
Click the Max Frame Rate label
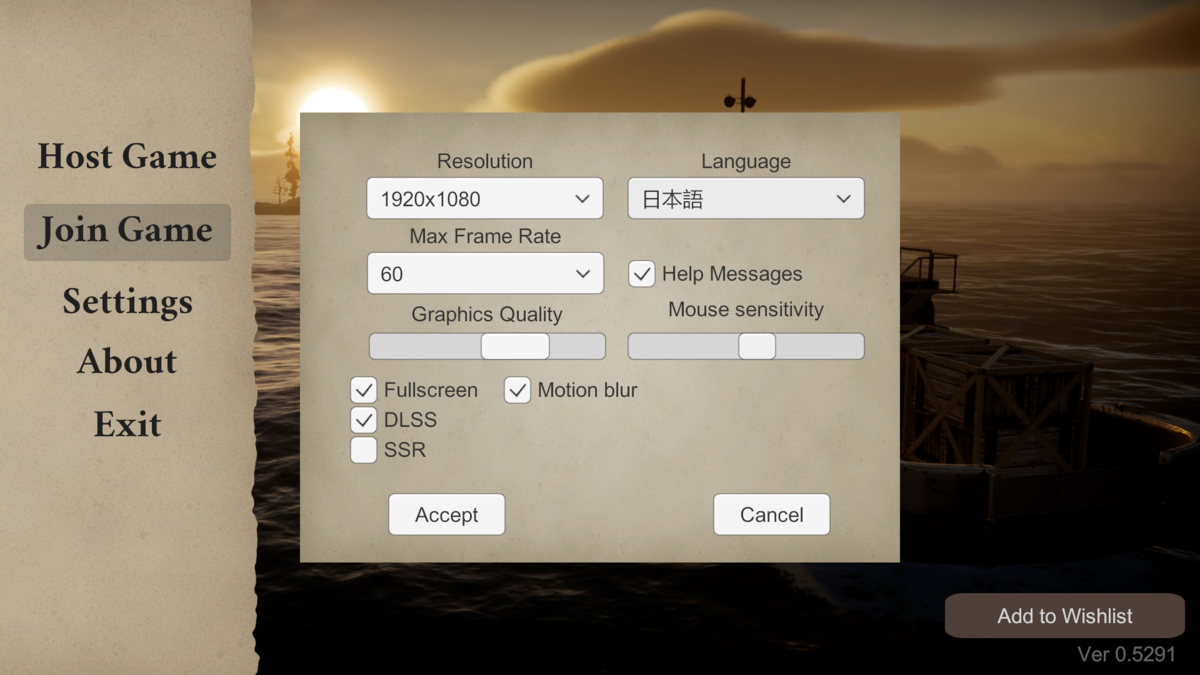(x=485, y=236)
